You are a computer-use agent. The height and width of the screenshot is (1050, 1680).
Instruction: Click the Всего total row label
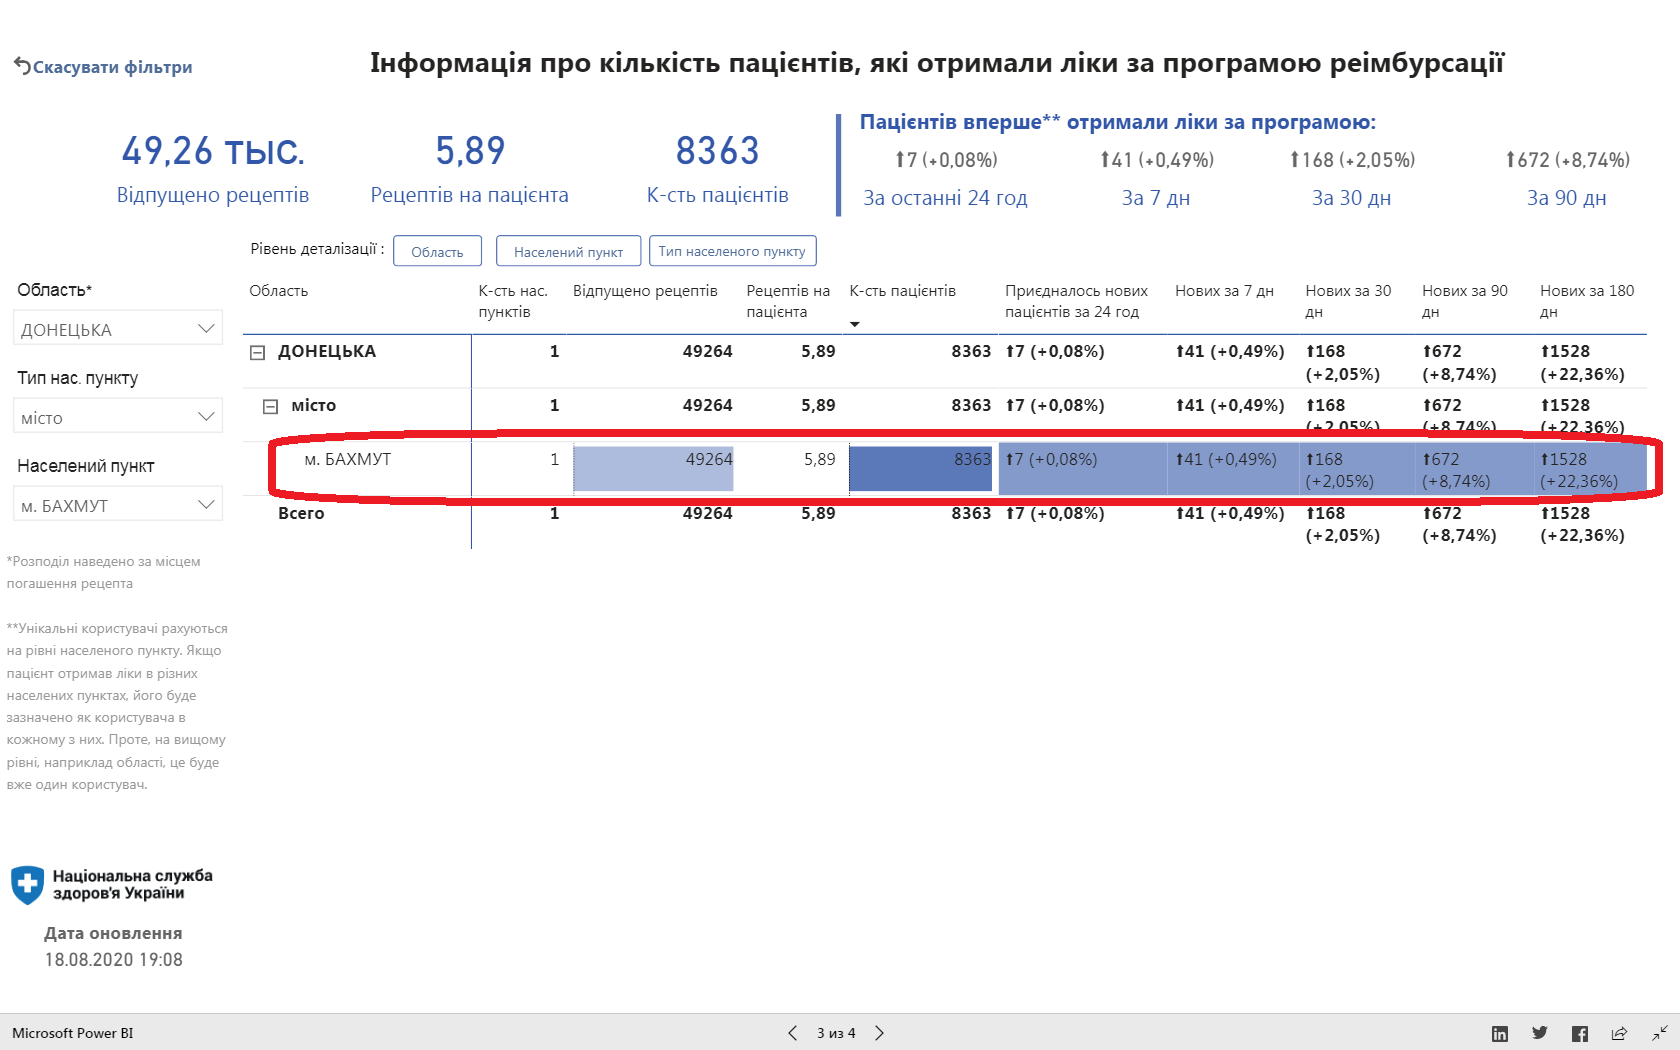coord(301,513)
